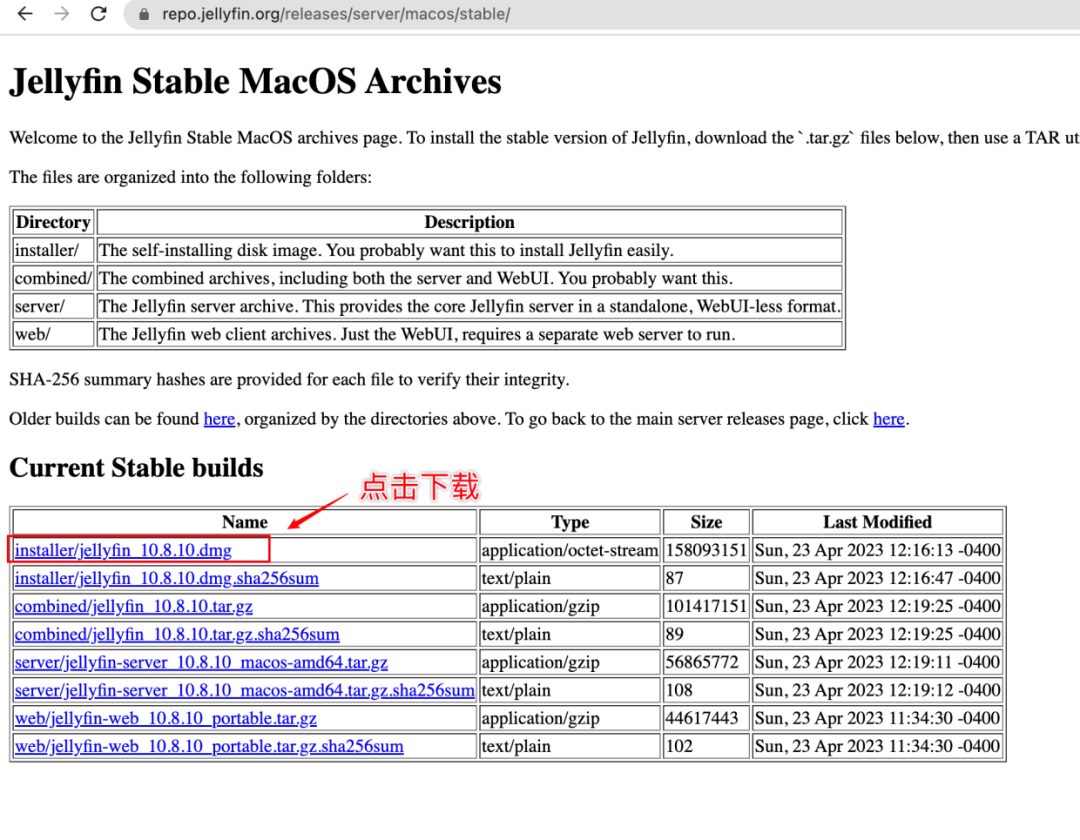The height and width of the screenshot is (840, 1080).
Task: Click the size value 56865772
Action: [x=702, y=662]
